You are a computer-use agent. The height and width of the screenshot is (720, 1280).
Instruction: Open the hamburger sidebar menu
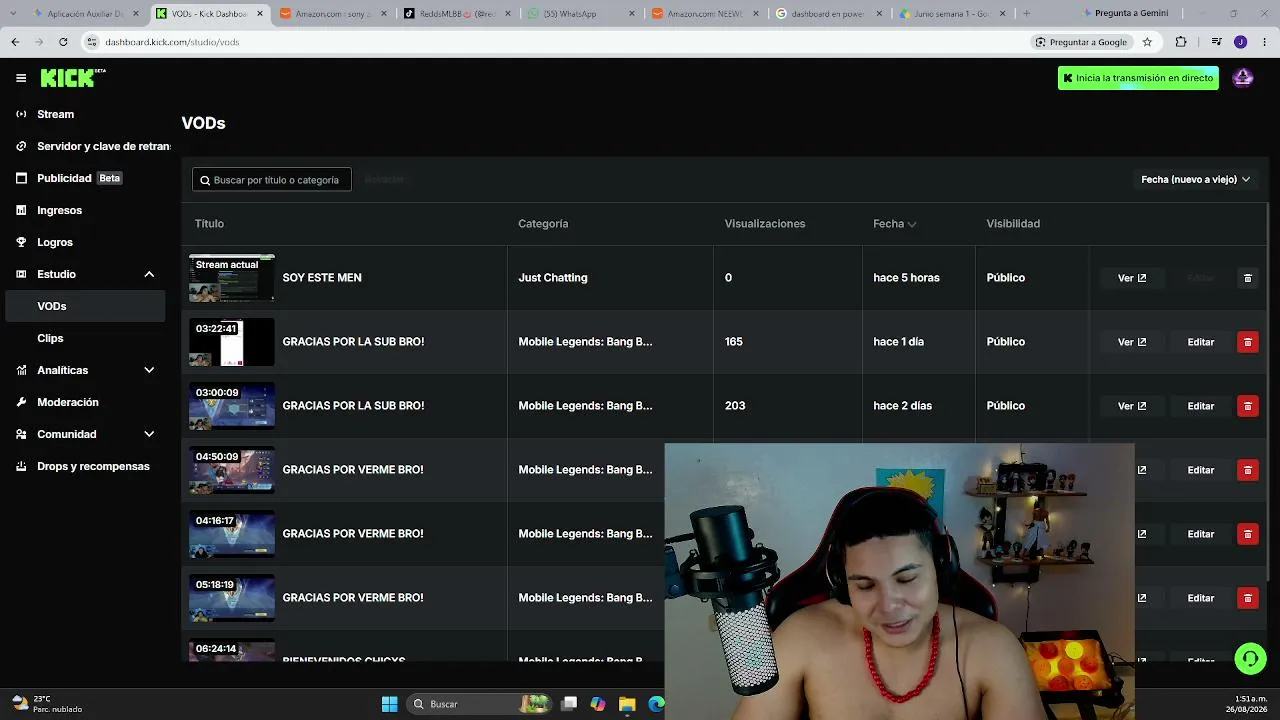point(21,78)
